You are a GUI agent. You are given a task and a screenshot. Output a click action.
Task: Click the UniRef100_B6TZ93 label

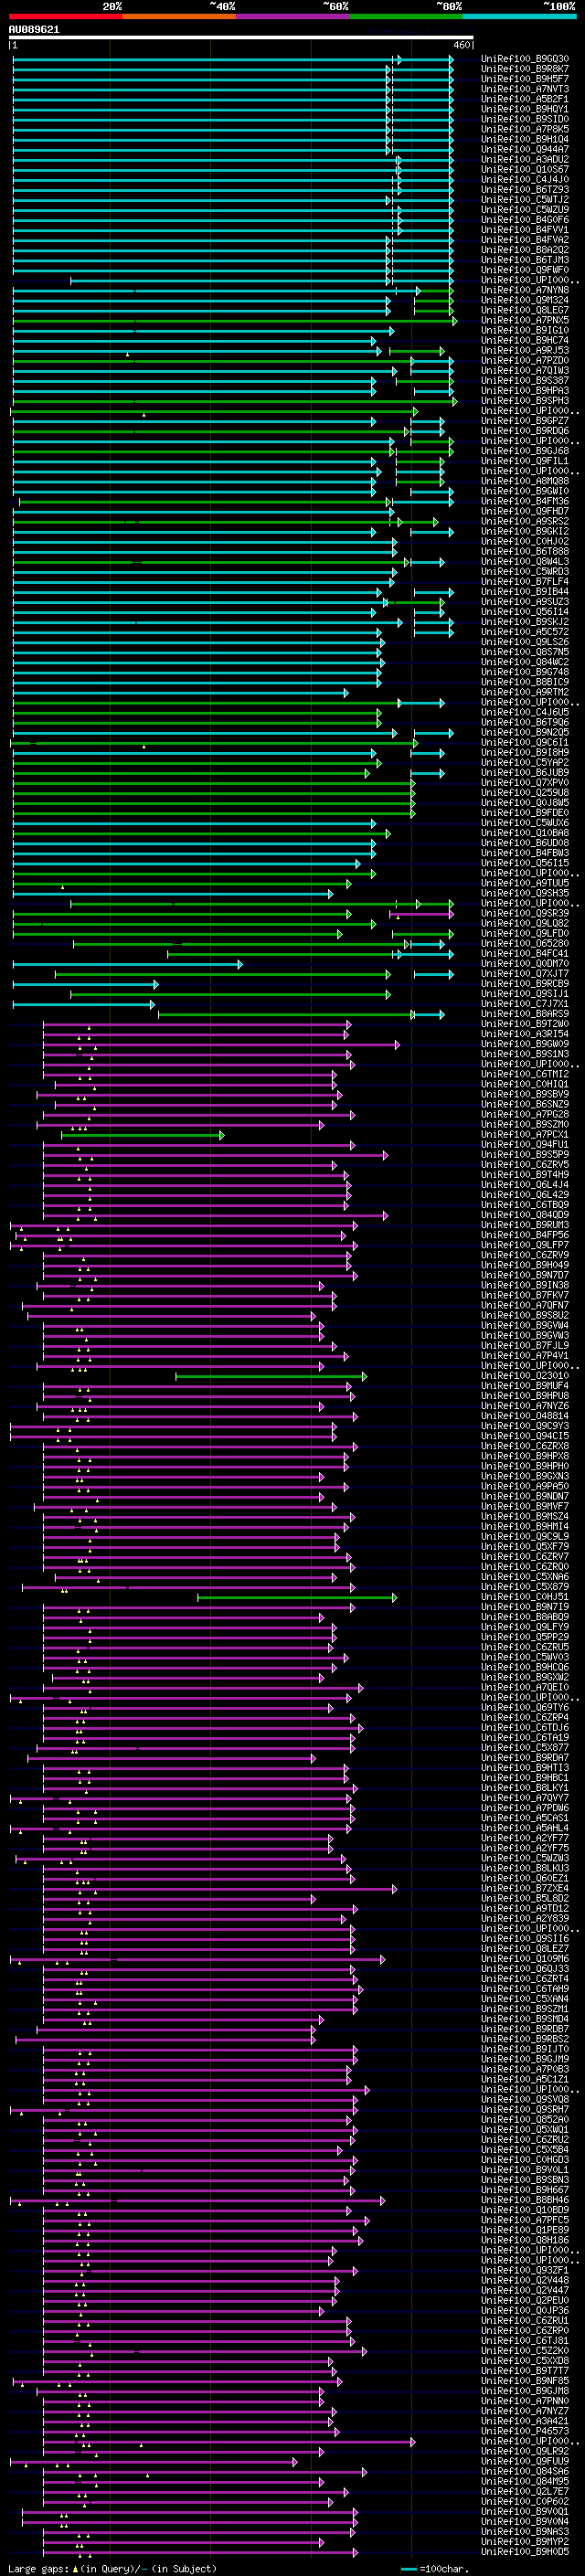point(525,189)
